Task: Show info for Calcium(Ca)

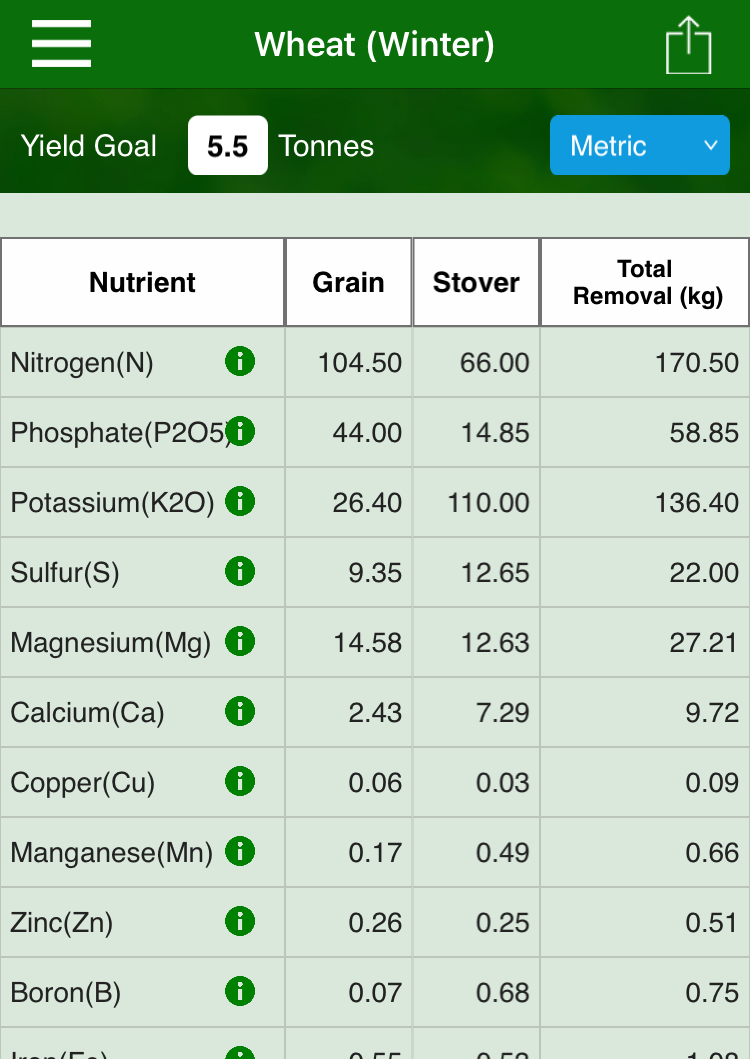Action: click(240, 712)
